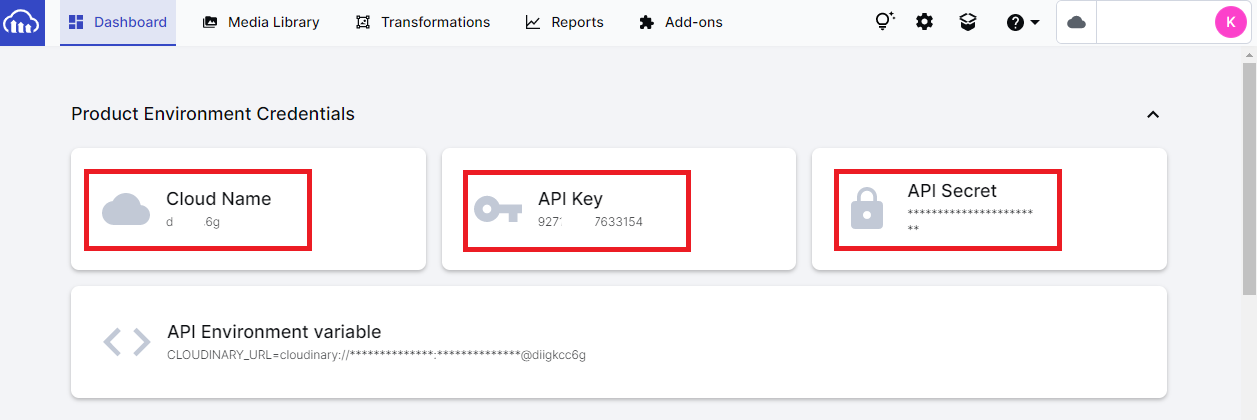Image resolution: width=1257 pixels, height=420 pixels.
Task: Open the Add-ons tab
Action: (x=681, y=22)
